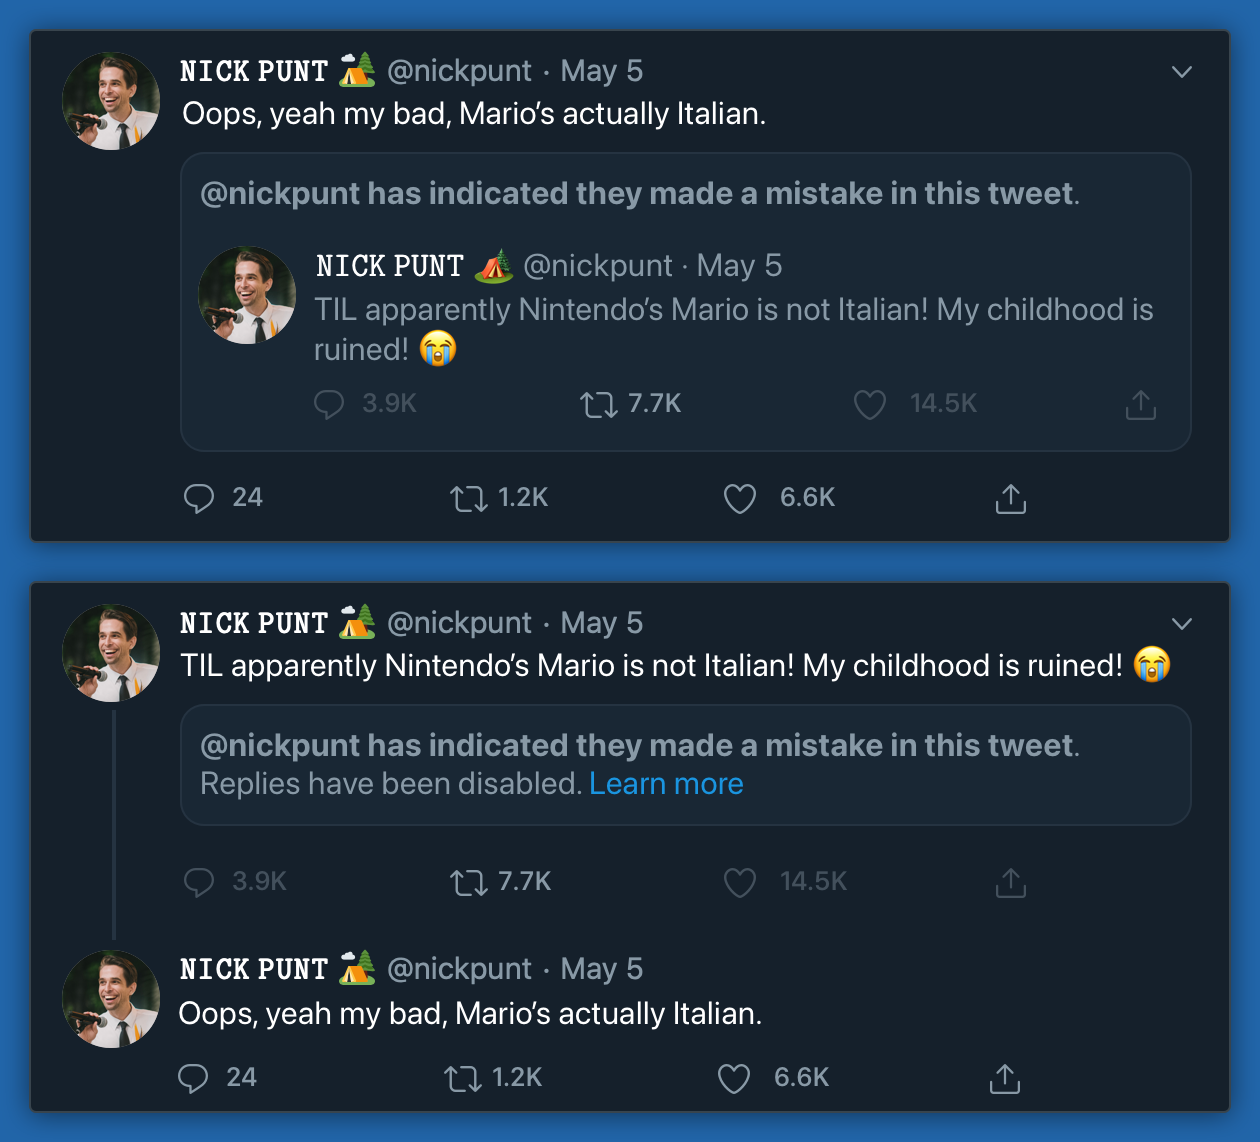Click Nick Punt's profile picture on bottom tweet
Screen dimensions: 1260x1142
point(110,652)
